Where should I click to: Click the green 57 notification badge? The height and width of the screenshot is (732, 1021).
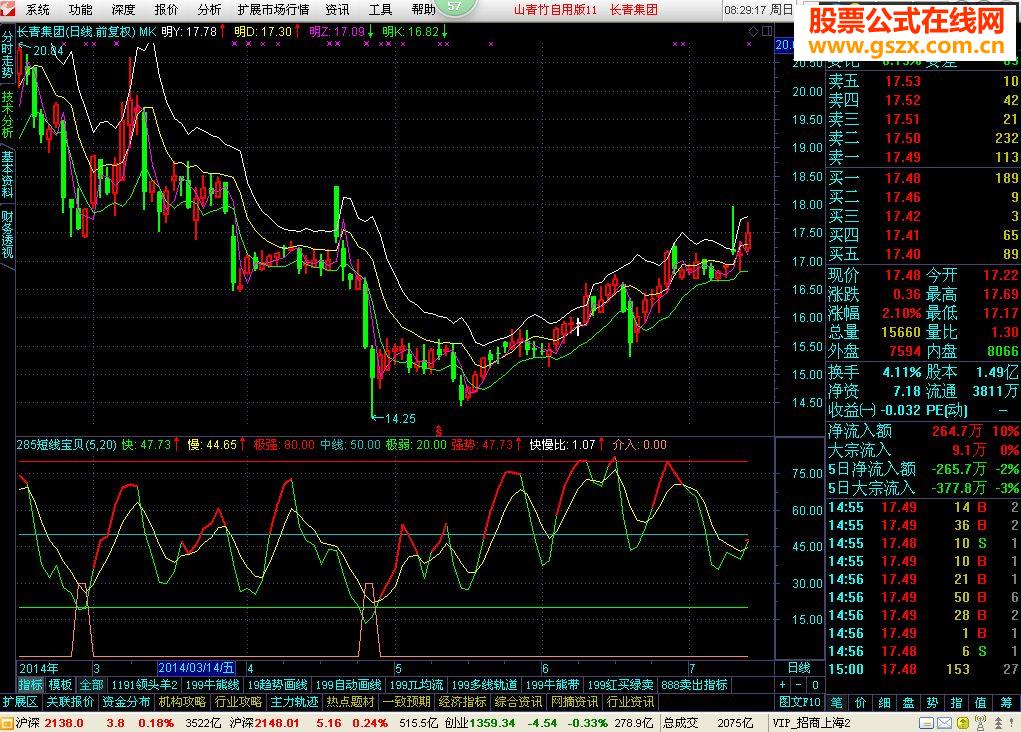pyautogui.click(x=455, y=7)
